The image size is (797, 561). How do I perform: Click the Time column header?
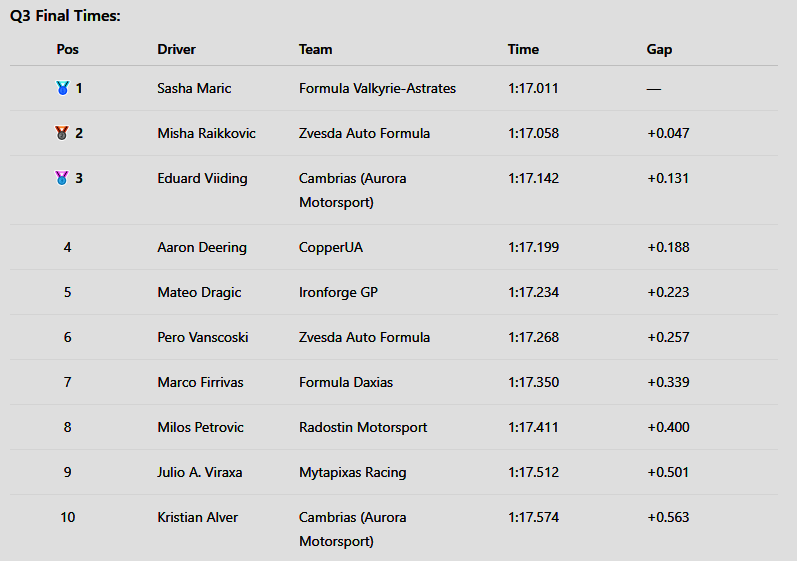(x=523, y=49)
